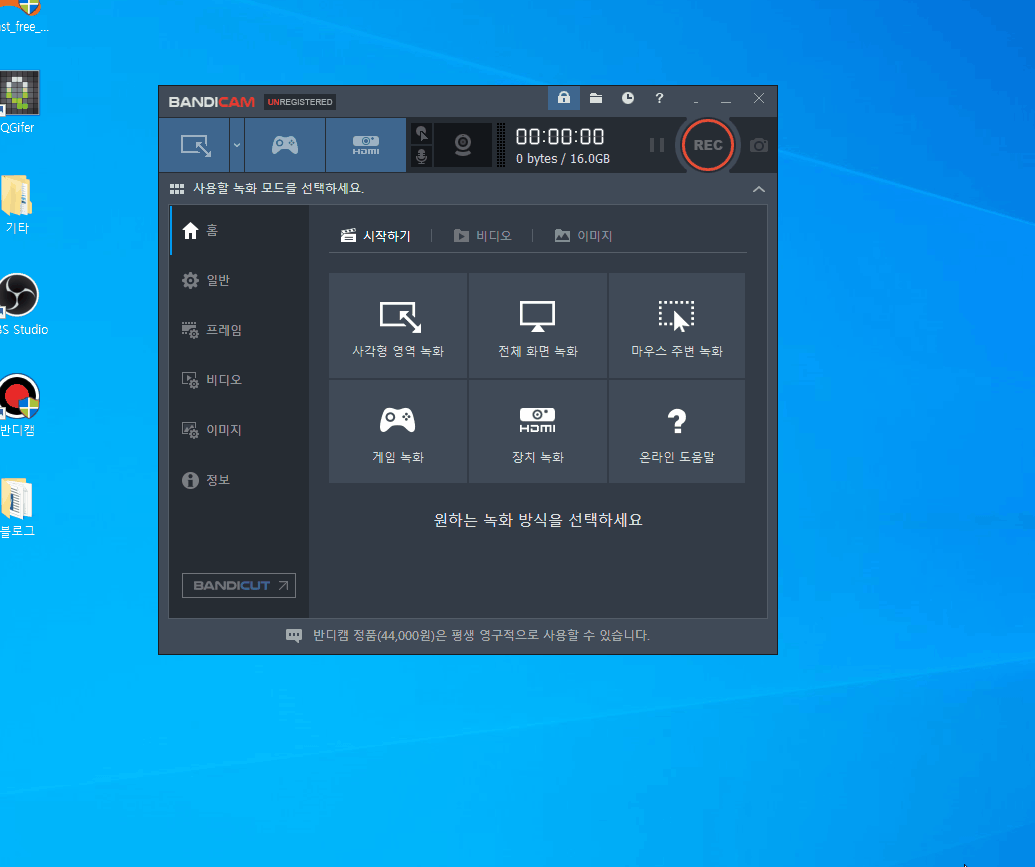Click the BANDICUT link button
Image resolution: width=1035 pixels, height=867 pixels.
[239, 585]
